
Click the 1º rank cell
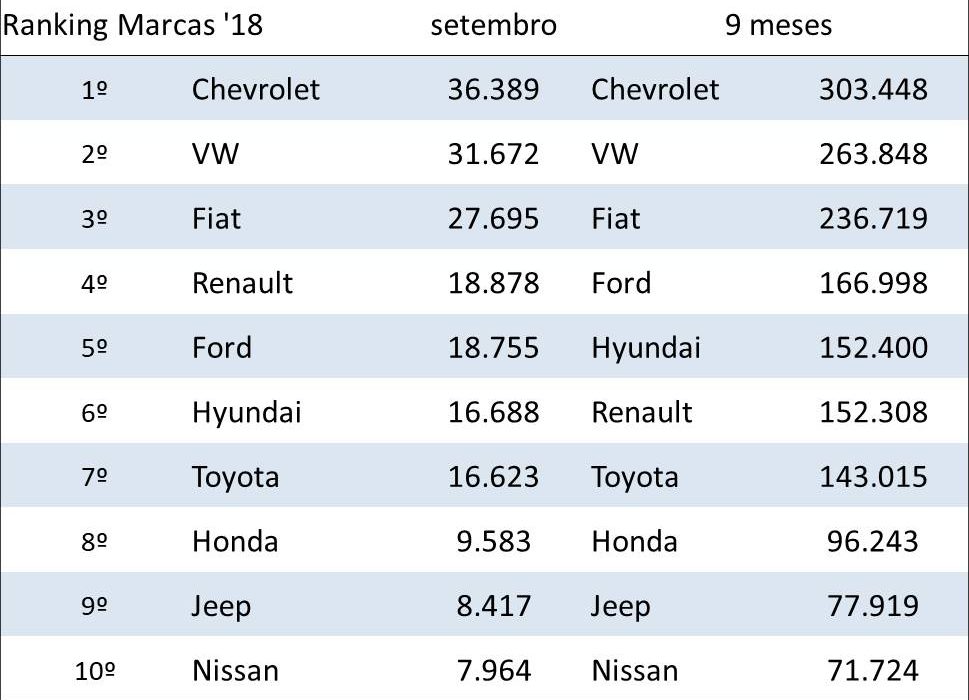click(x=95, y=90)
